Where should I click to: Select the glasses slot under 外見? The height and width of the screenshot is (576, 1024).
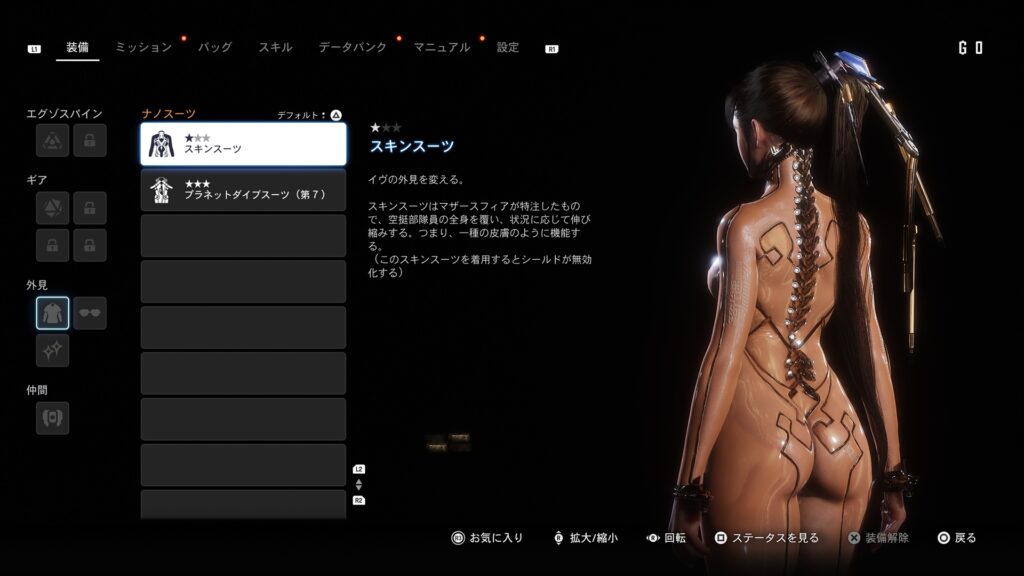(x=89, y=313)
